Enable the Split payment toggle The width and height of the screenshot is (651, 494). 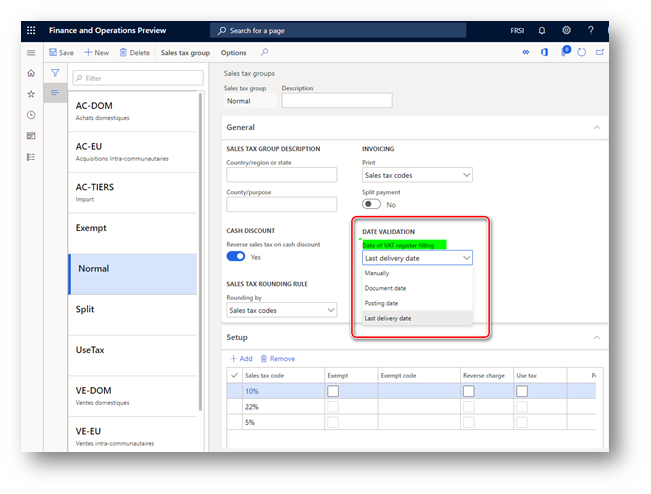(371, 204)
